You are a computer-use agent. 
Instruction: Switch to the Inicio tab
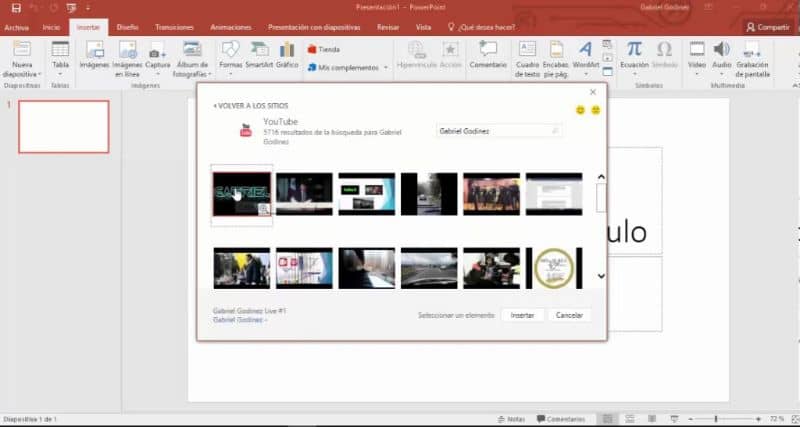(x=51, y=28)
